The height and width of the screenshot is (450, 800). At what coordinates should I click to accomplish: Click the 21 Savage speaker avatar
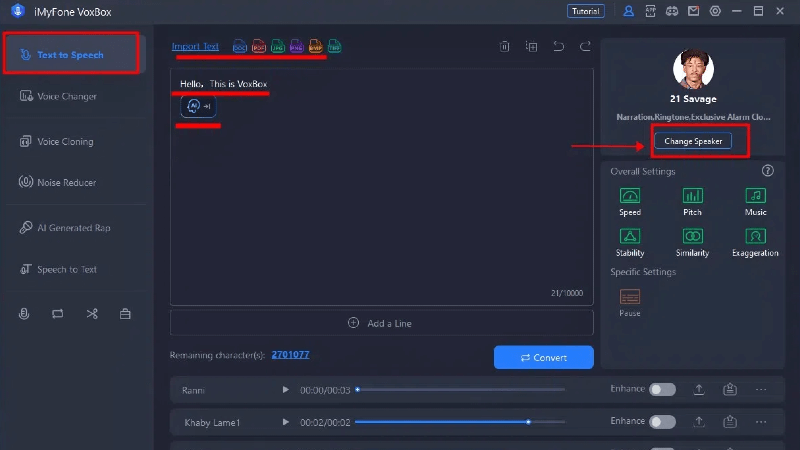[x=693, y=69]
